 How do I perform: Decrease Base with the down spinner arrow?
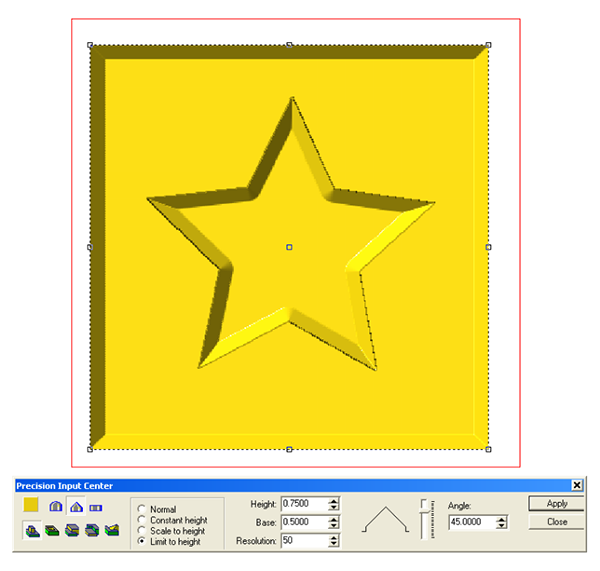coord(334,525)
